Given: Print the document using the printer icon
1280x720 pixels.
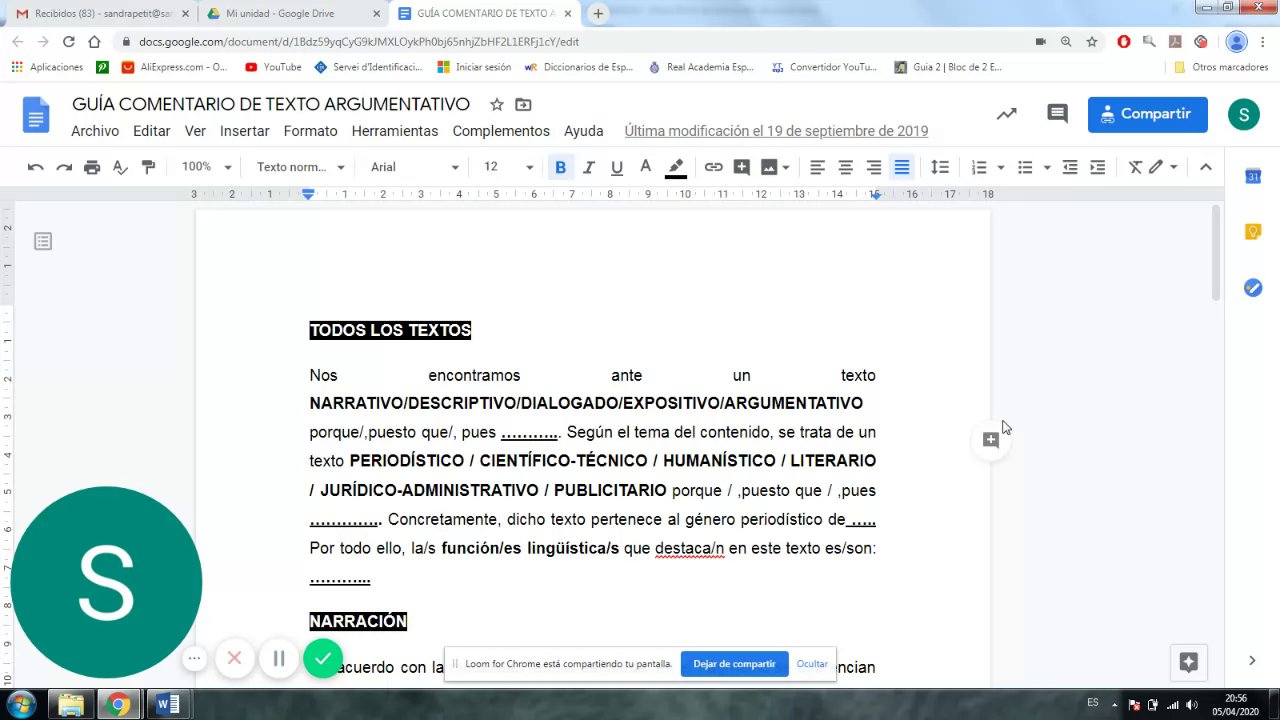Looking at the screenshot, I should pyautogui.click(x=92, y=167).
